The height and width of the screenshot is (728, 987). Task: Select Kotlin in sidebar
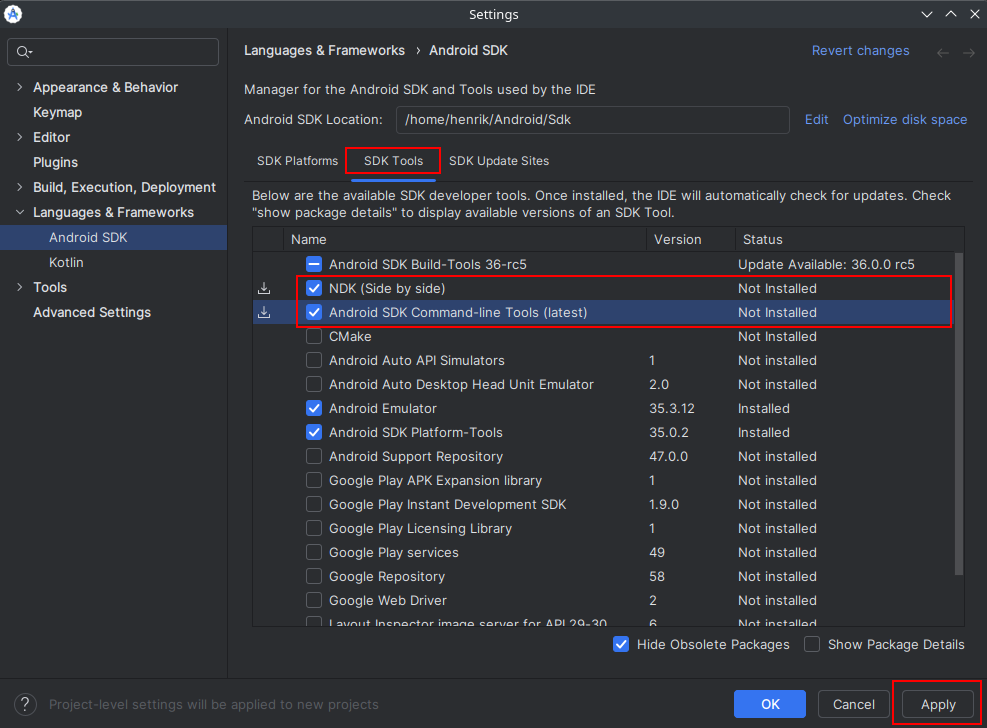click(x=66, y=262)
